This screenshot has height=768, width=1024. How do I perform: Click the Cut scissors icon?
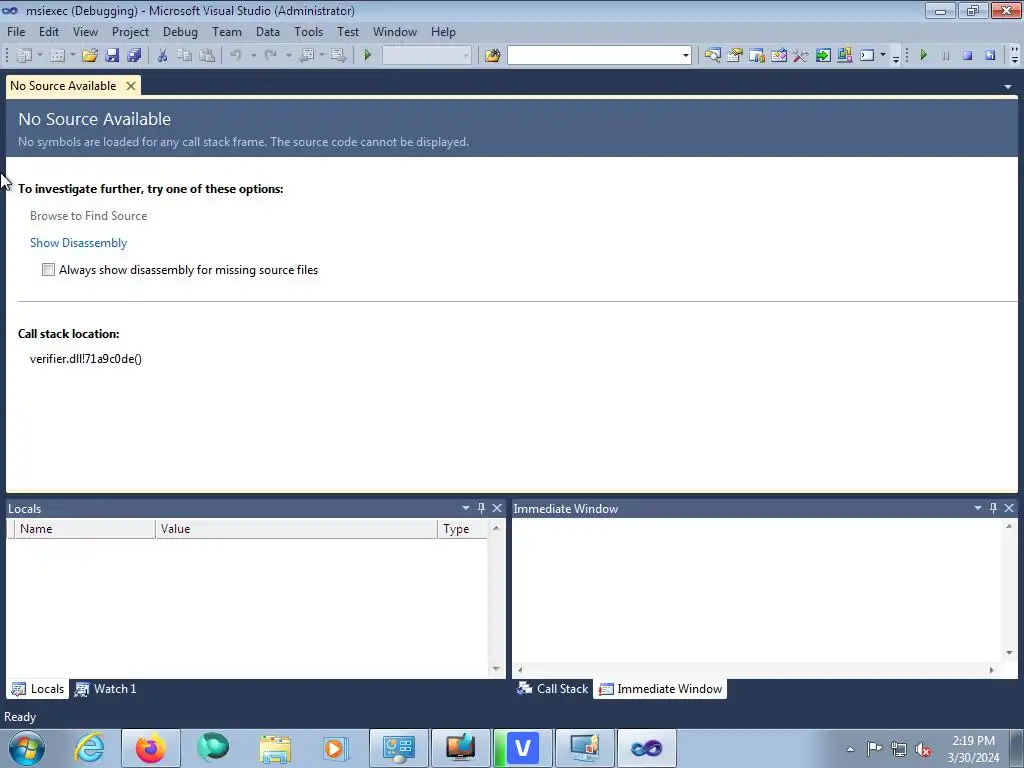(163, 56)
